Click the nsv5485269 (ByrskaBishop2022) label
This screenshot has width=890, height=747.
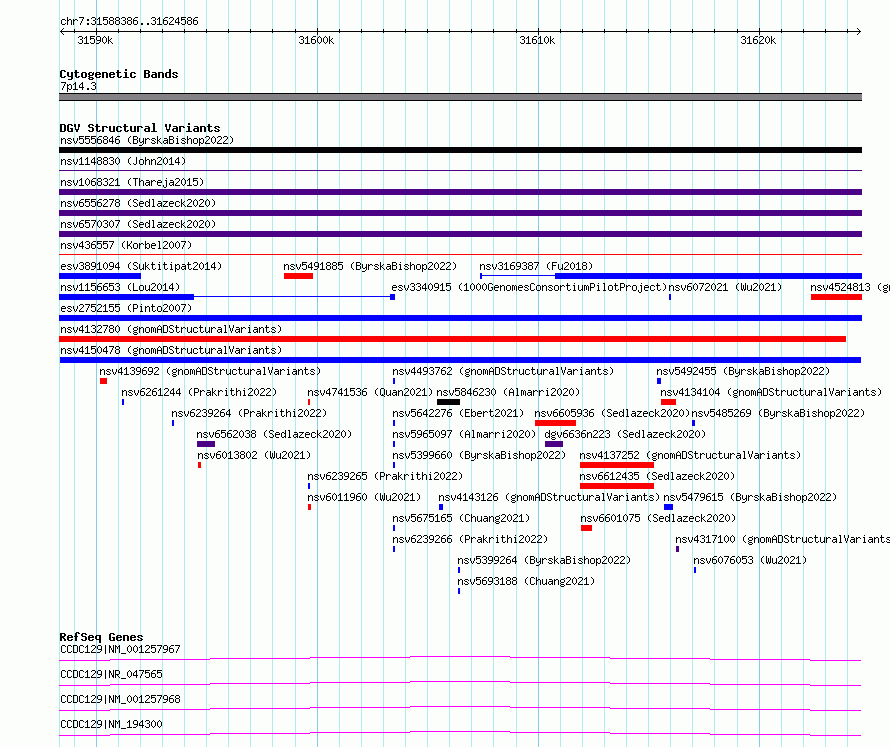tap(778, 413)
